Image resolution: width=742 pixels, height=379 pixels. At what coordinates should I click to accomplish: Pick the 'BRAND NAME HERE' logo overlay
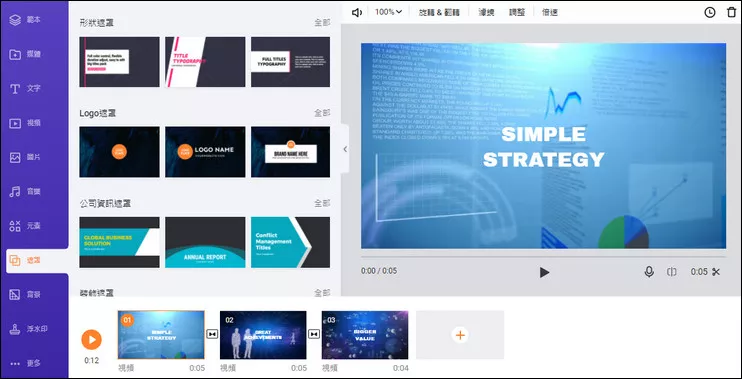pos(290,152)
